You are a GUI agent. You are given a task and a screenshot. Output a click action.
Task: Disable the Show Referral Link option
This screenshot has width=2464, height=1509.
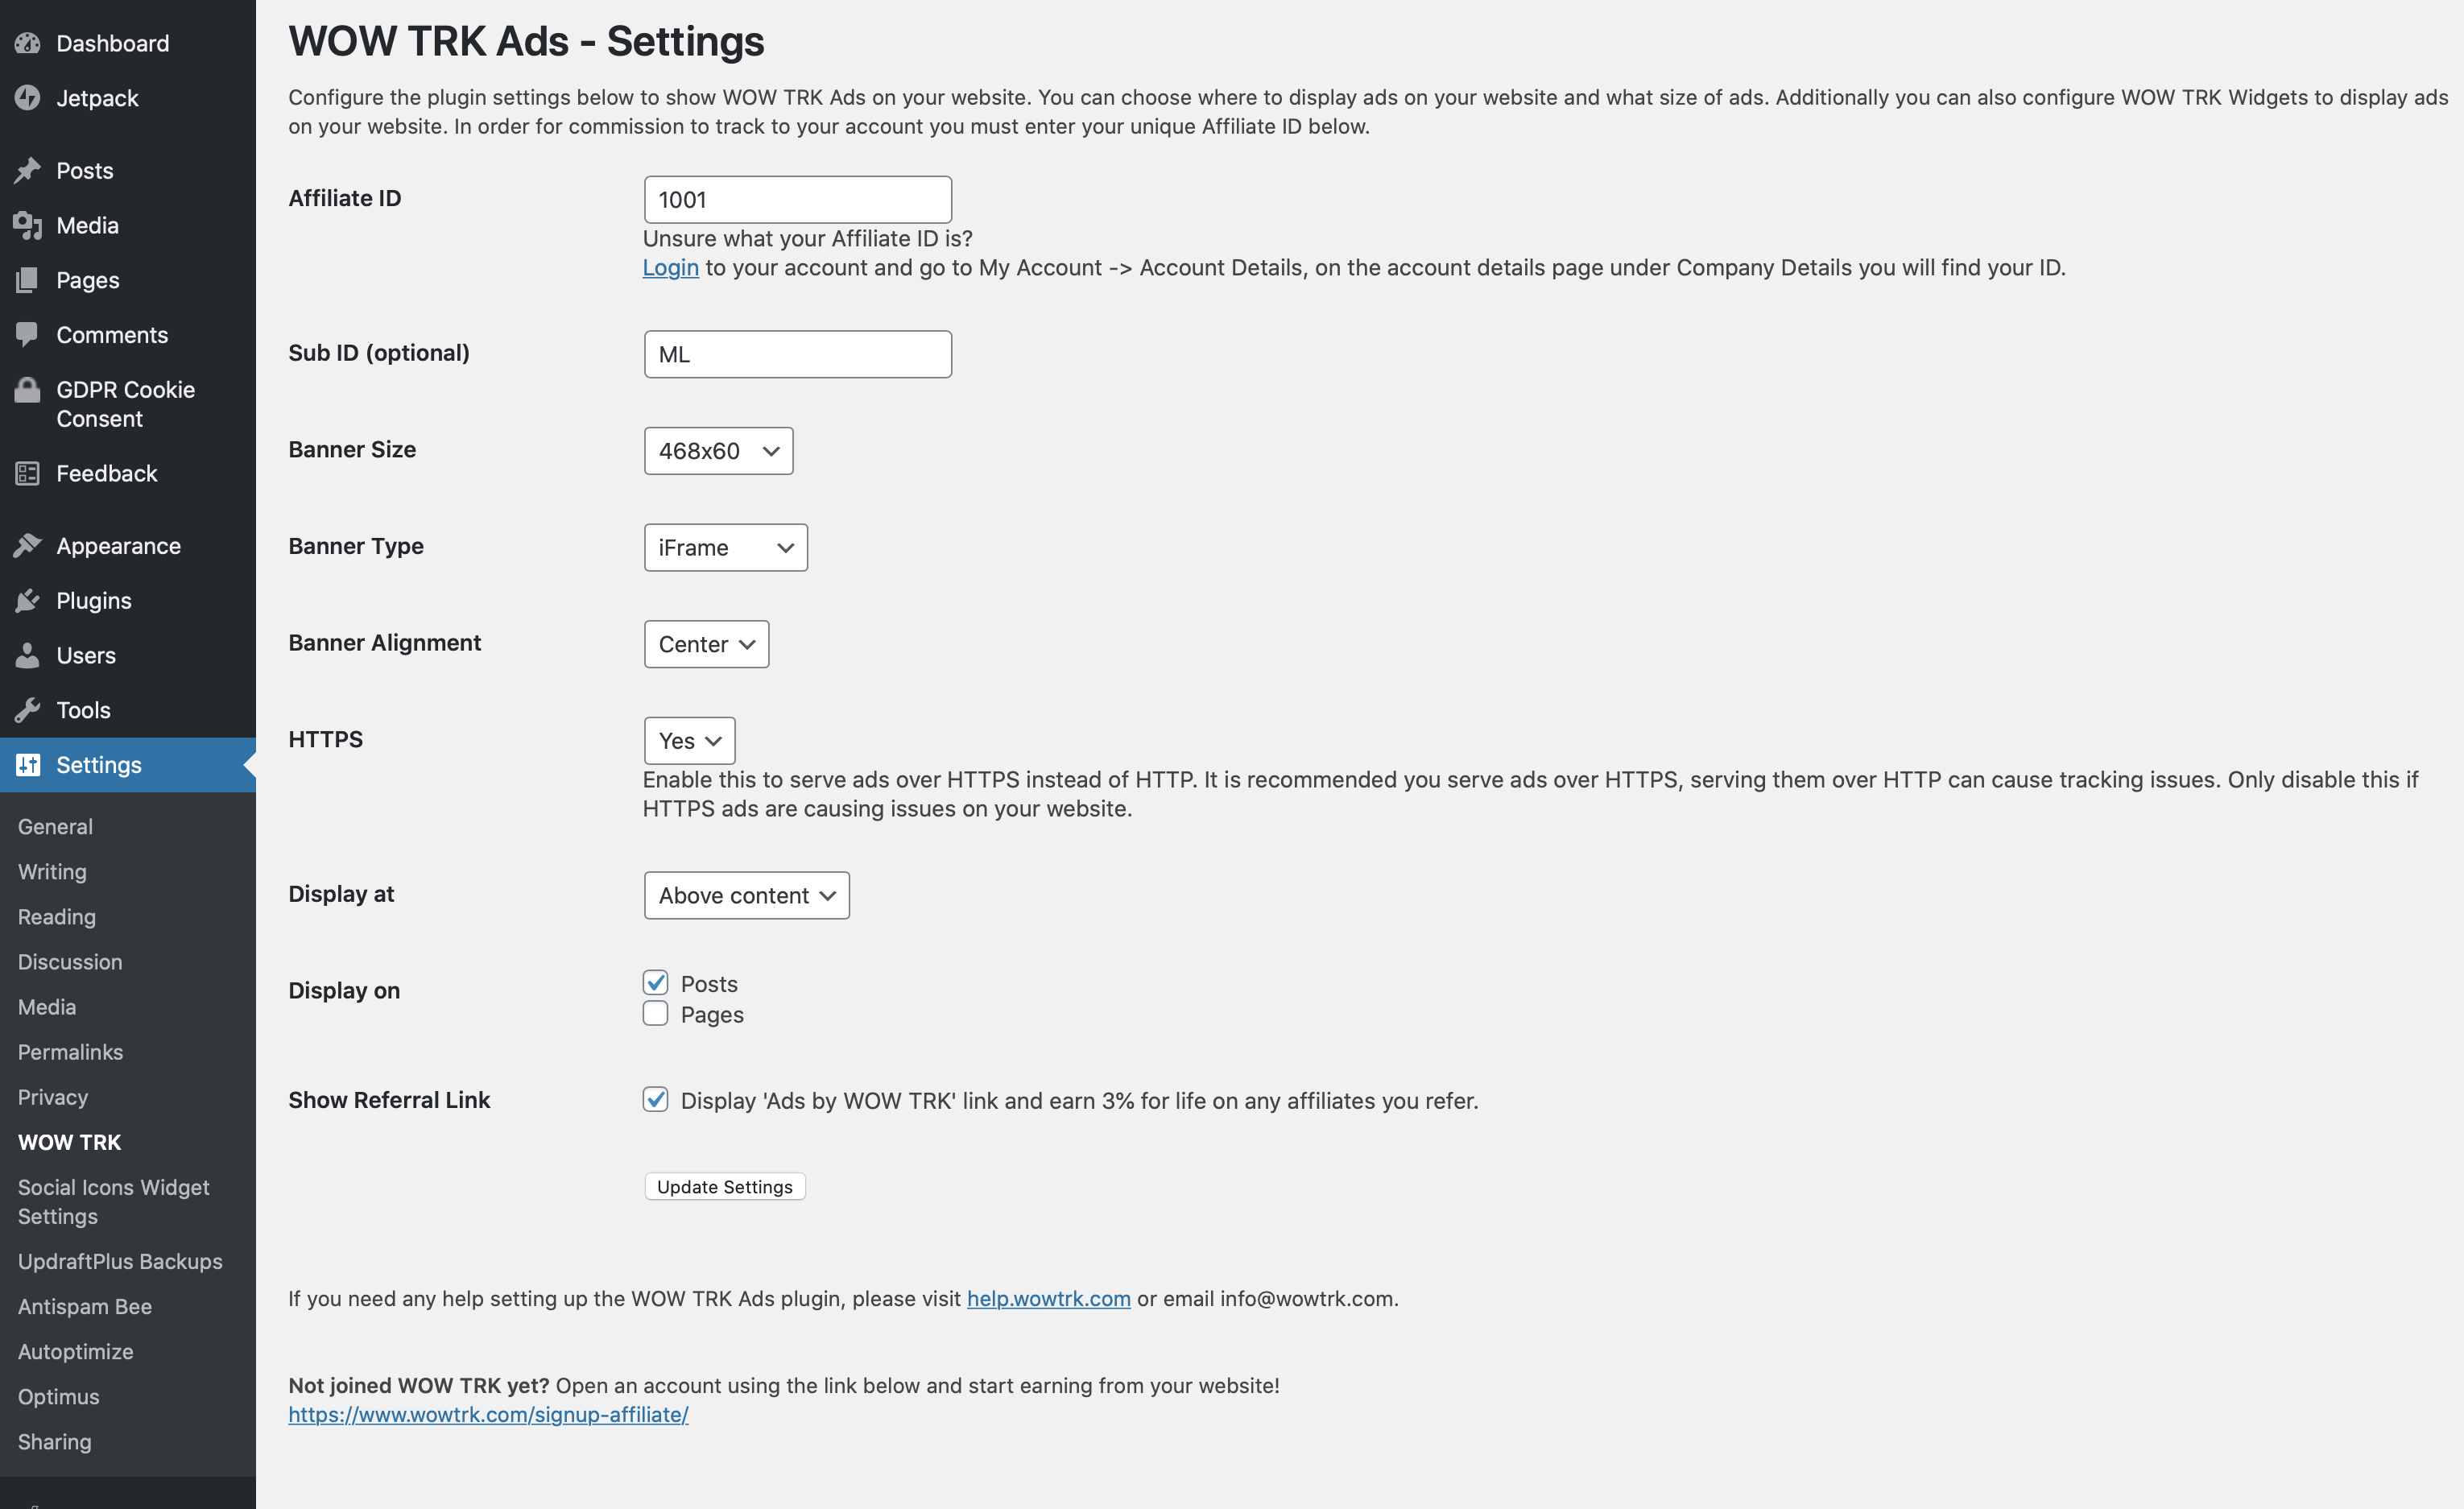[x=655, y=1100]
